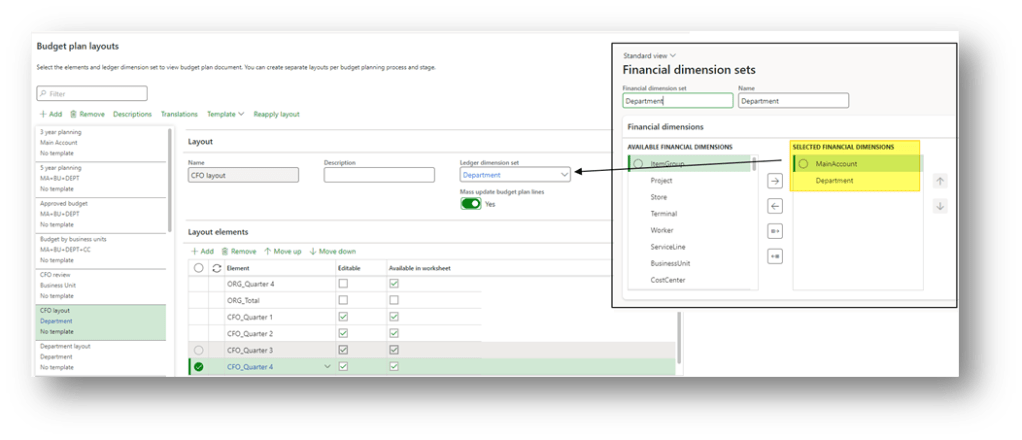Click Add in the Layout elements toolbar

point(201,251)
